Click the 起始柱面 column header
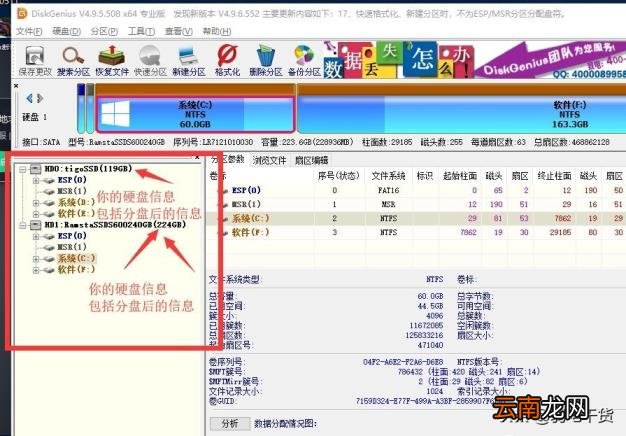Viewport: 626px width, 436px height. [x=460, y=176]
